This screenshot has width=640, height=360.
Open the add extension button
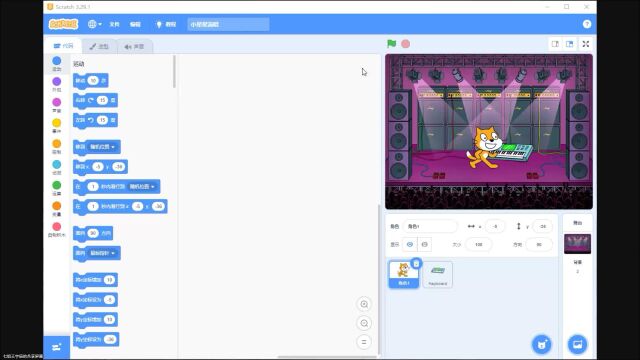(56, 347)
